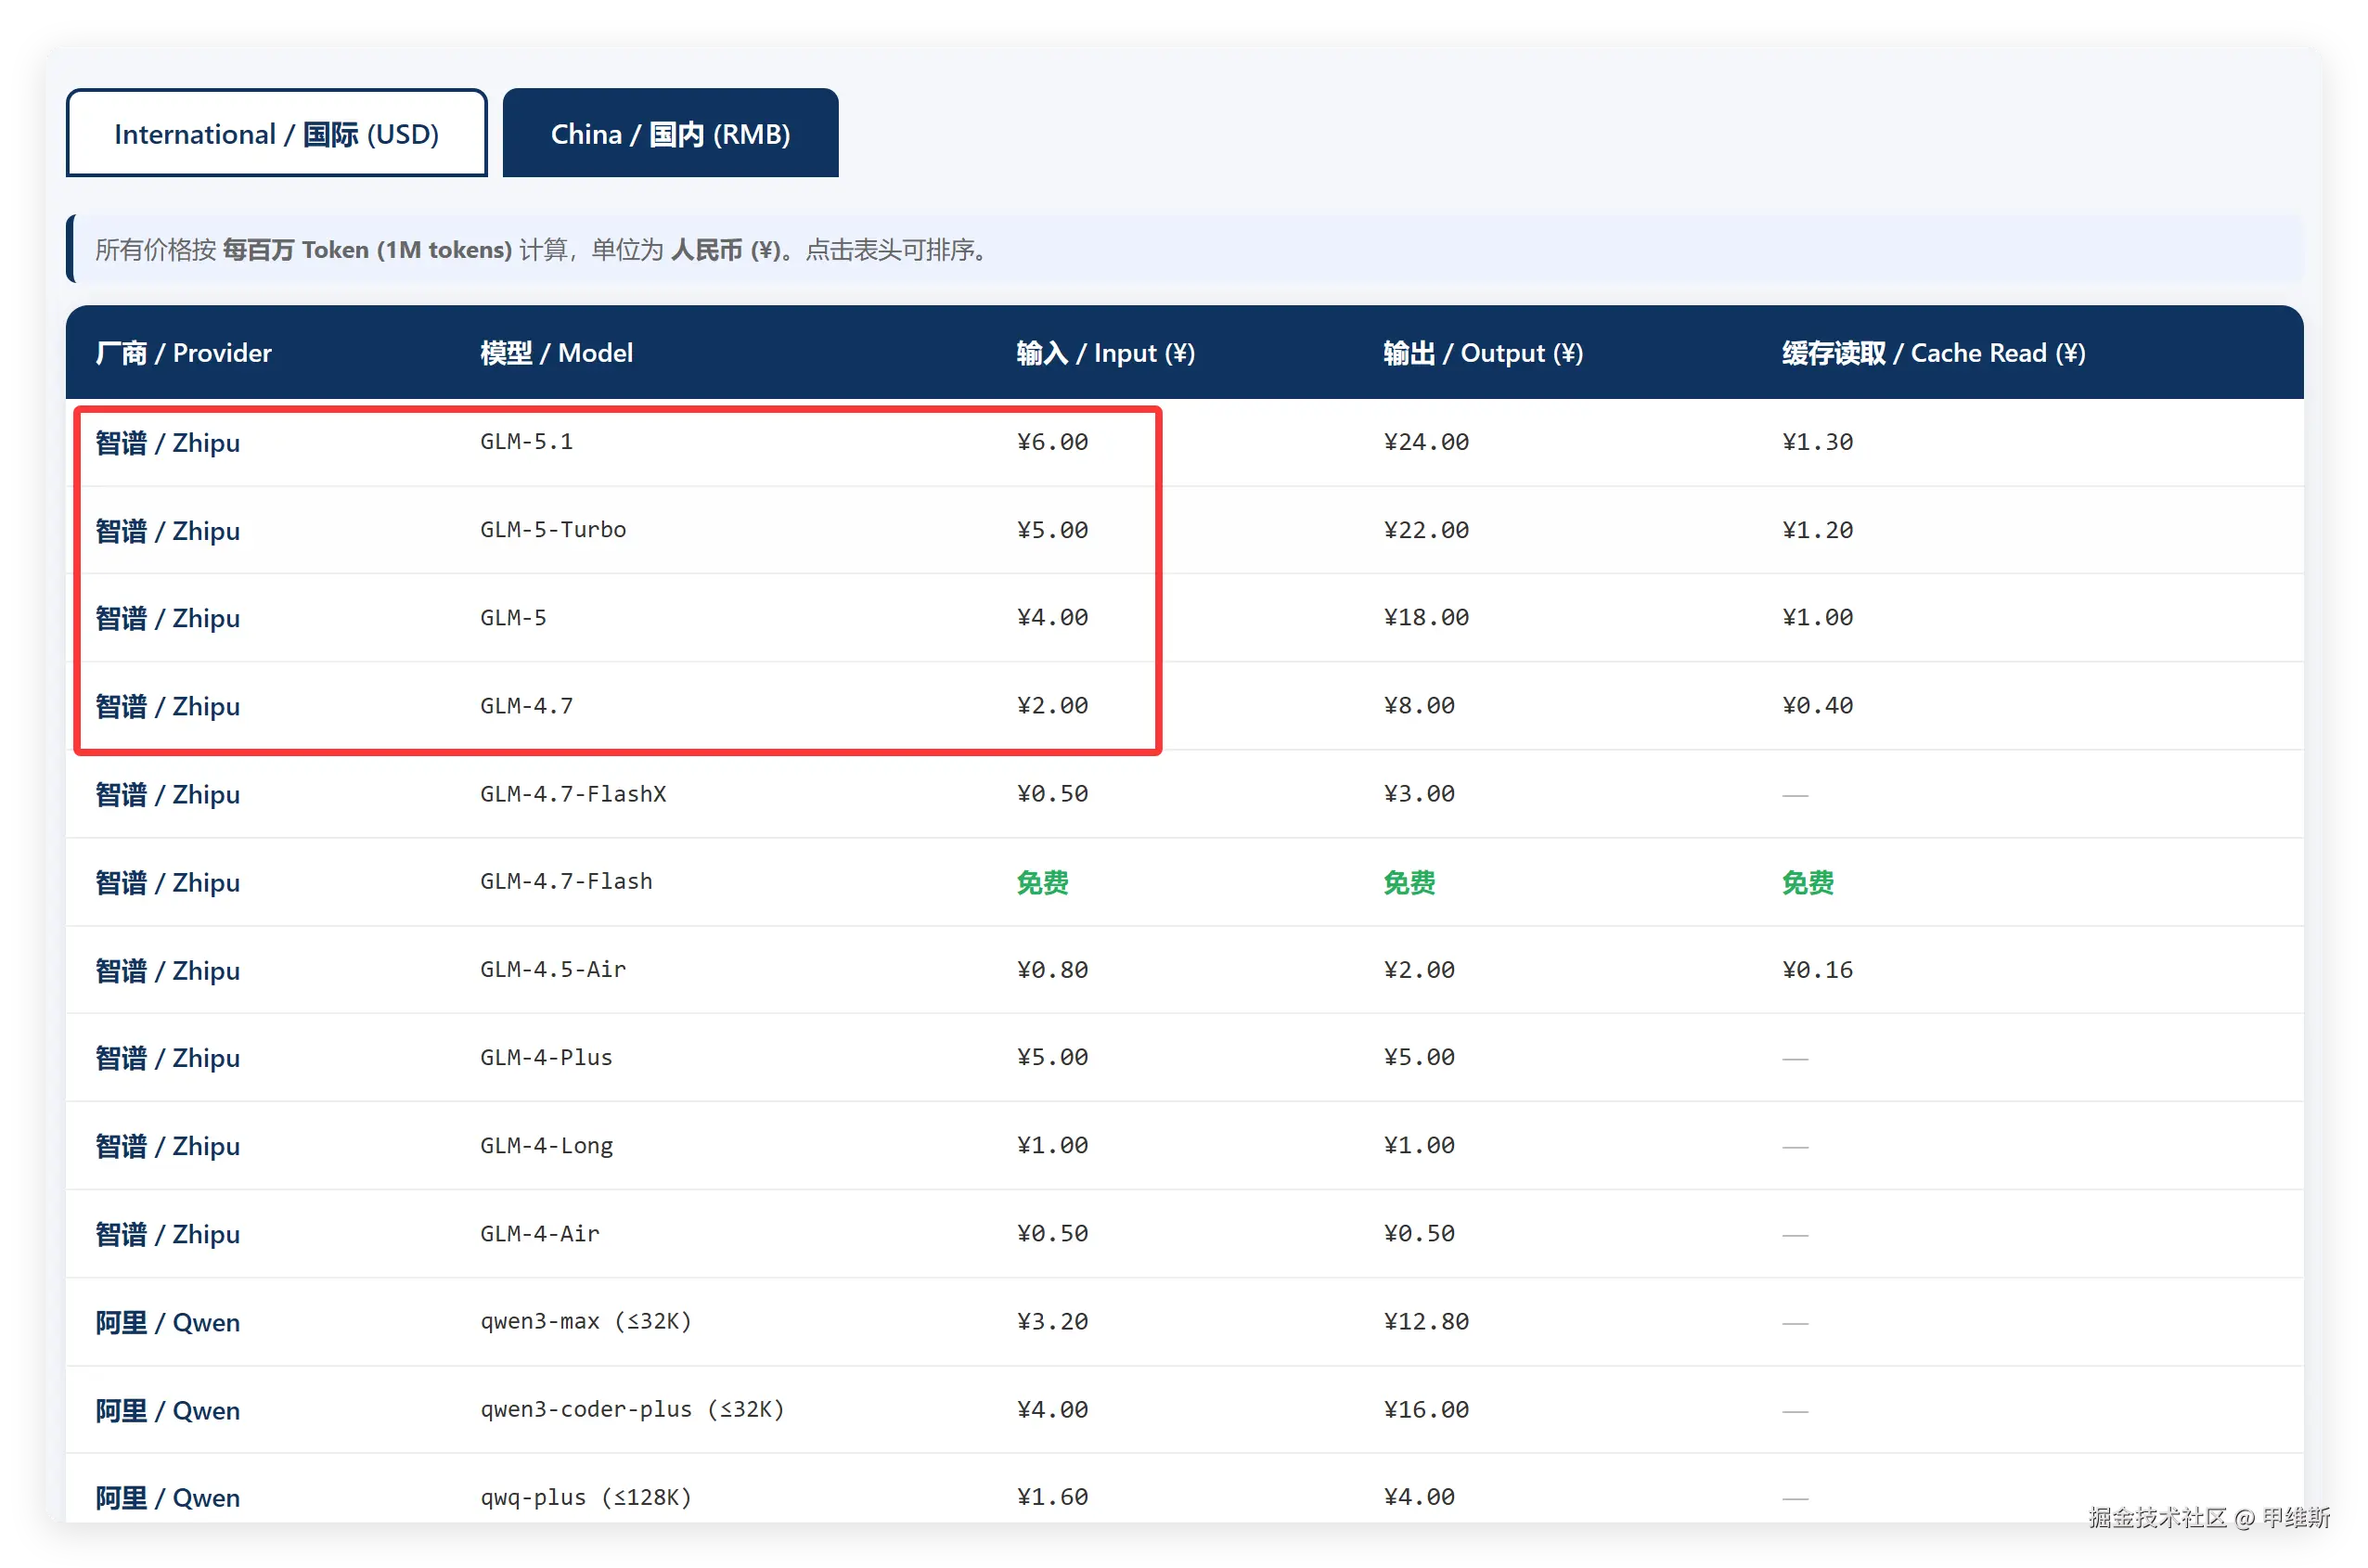Click the green free input price for GLM-4.7-Flash
The width and height of the screenshot is (2368, 1568).
tap(1042, 882)
